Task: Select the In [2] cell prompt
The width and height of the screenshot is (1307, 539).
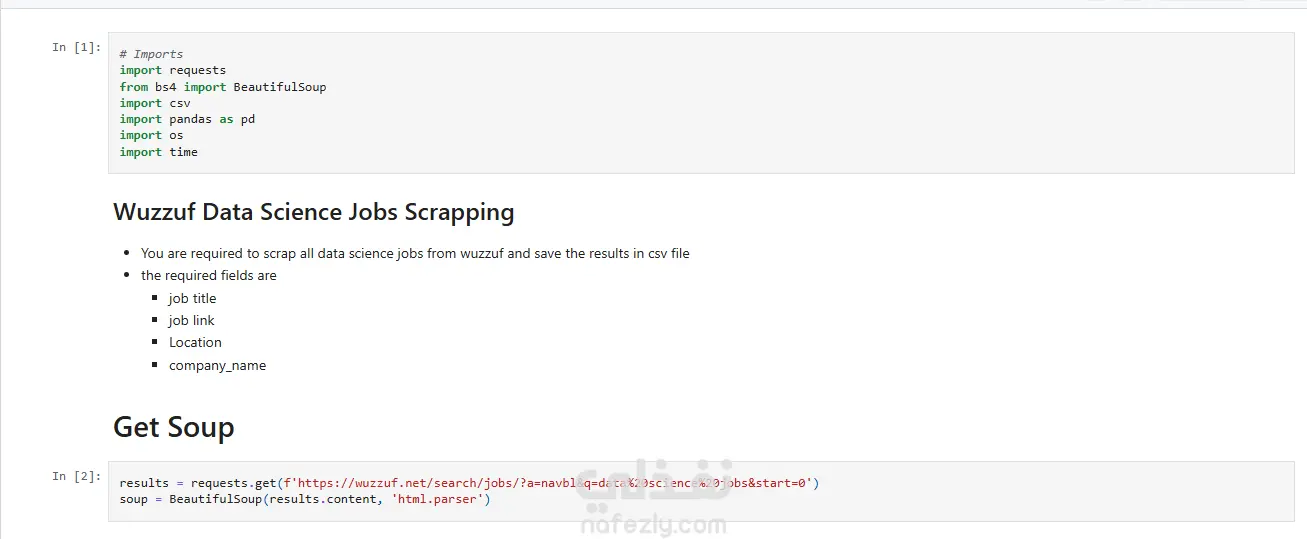Action: (76, 476)
